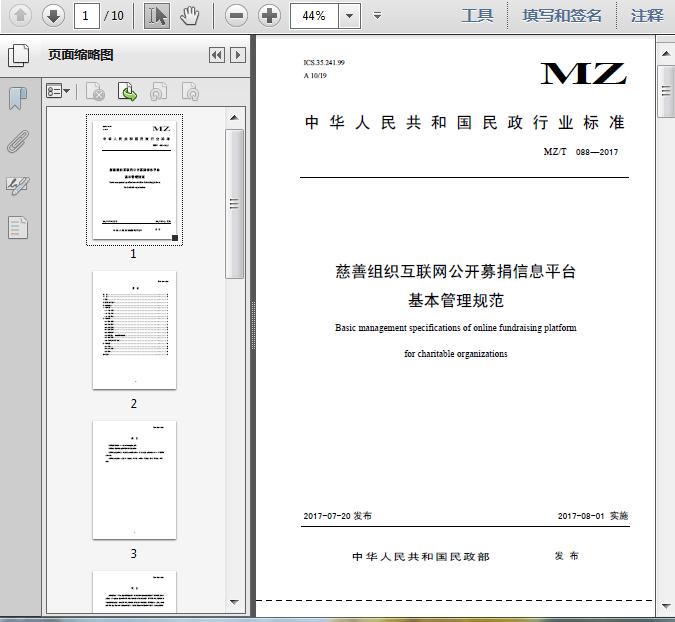This screenshot has height=622, width=675.
Task: Select the Hand pan tool
Action: pos(190,15)
